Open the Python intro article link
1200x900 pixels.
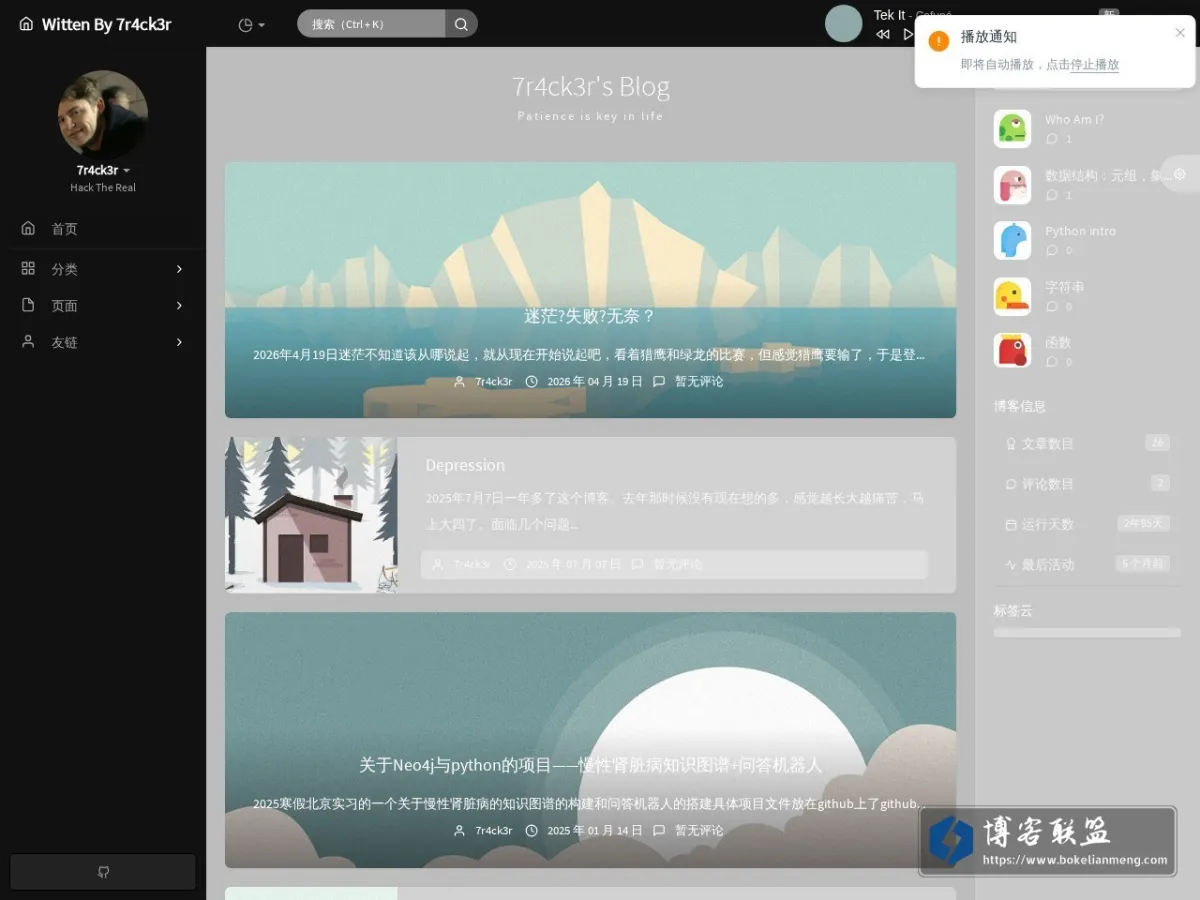pyautogui.click(x=1080, y=231)
